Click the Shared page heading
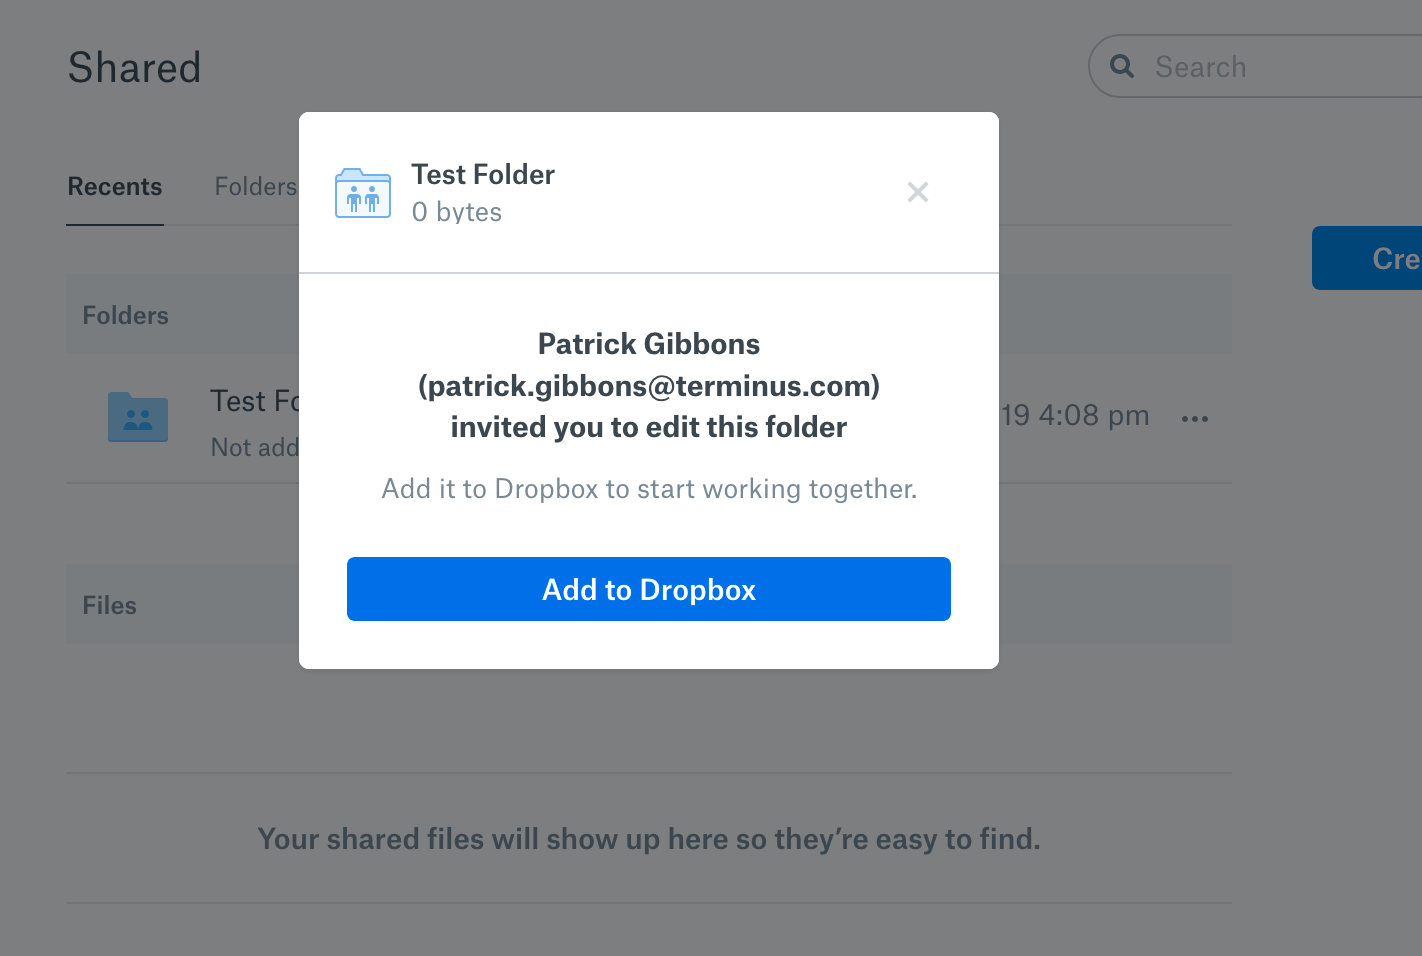Image resolution: width=1422 pixels, height=956 pixels. tap(134, 68)
